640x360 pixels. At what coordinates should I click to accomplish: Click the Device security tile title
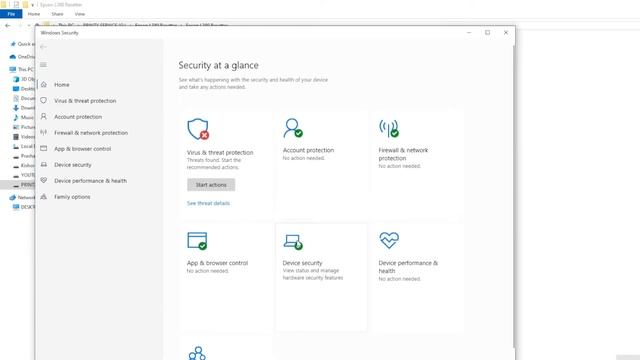pyautogui.click(x=302, y=263)
